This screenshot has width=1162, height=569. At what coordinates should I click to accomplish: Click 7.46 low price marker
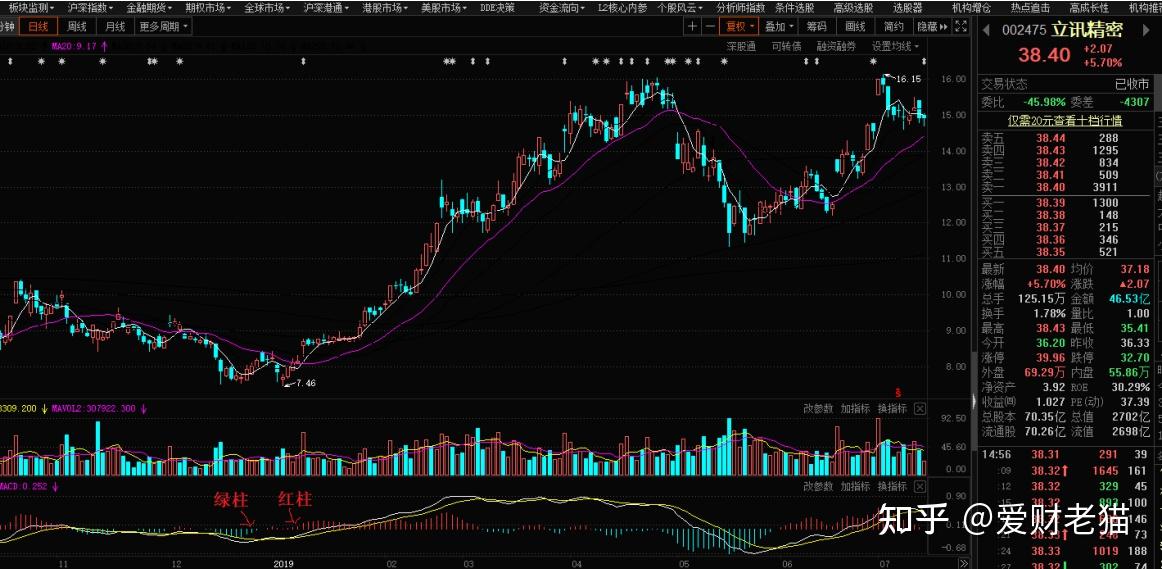[x=305, y=383]
